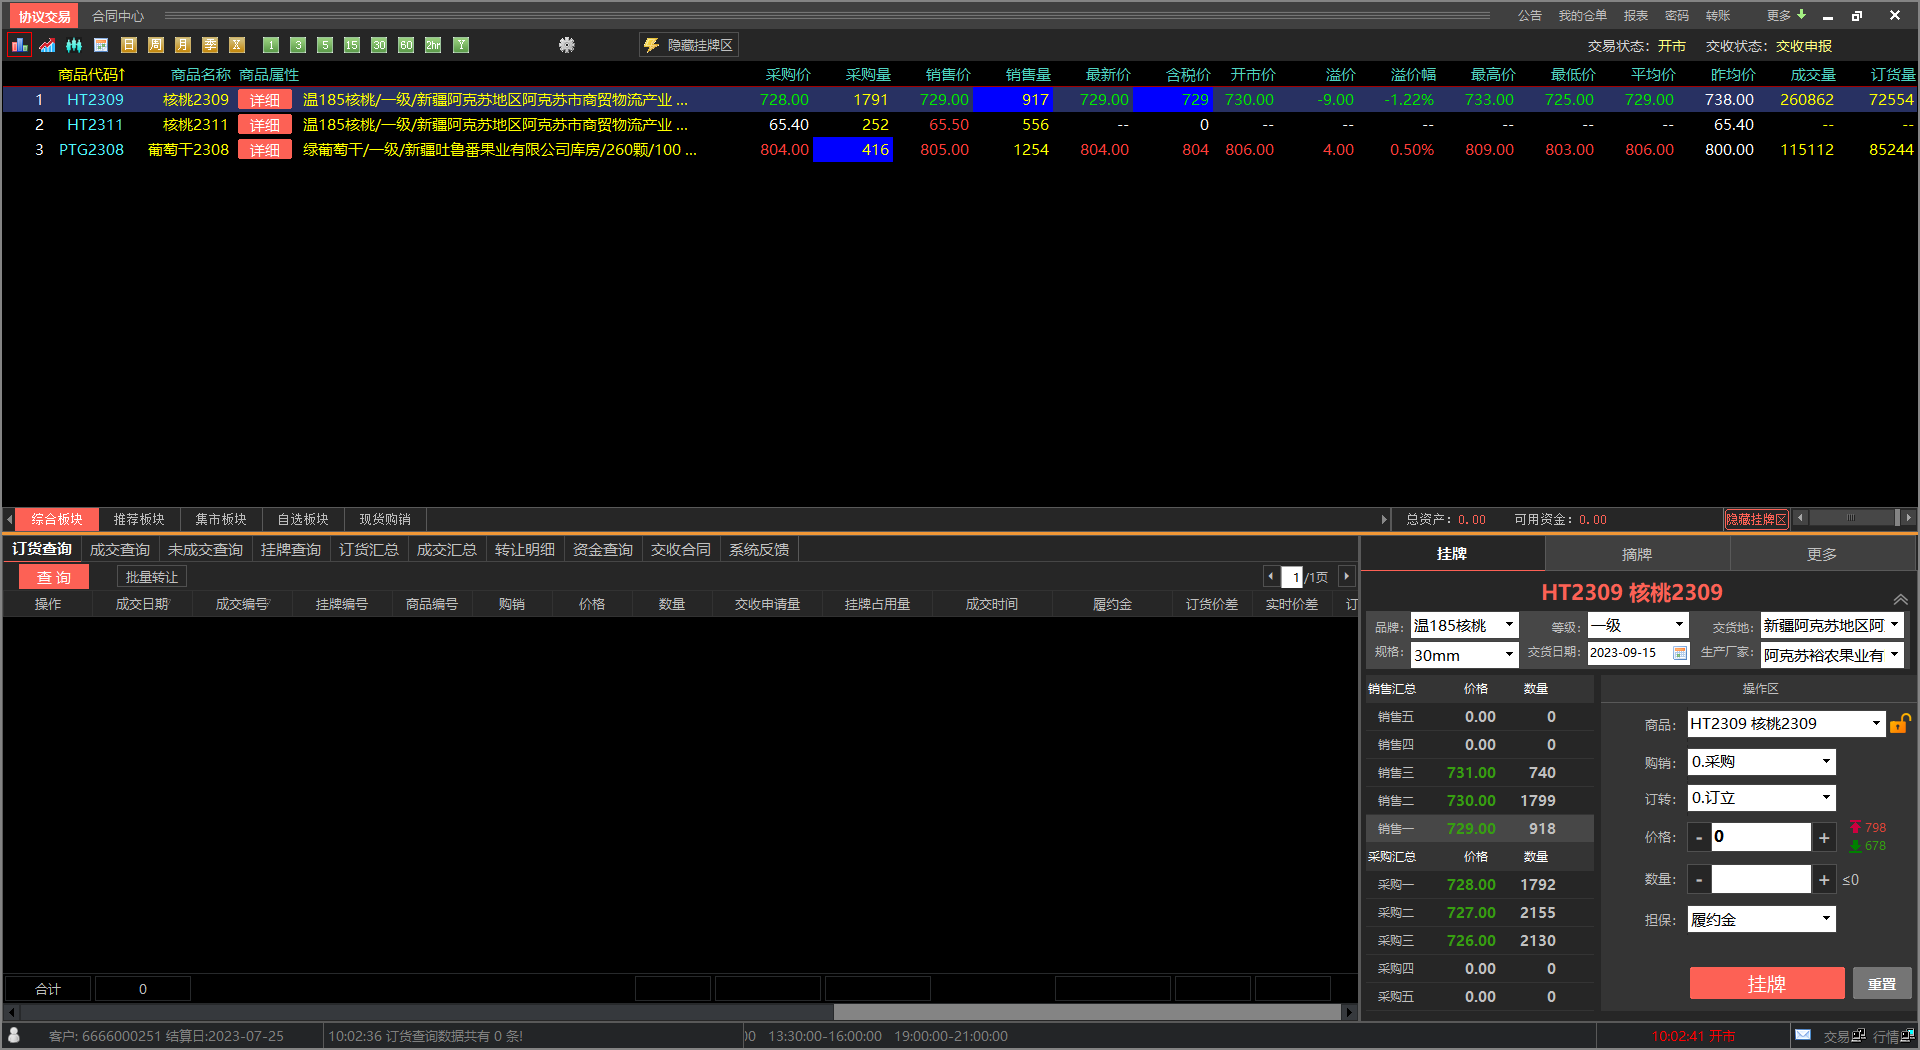
Task: Increase price with plus stepper
Action: 1824,837
